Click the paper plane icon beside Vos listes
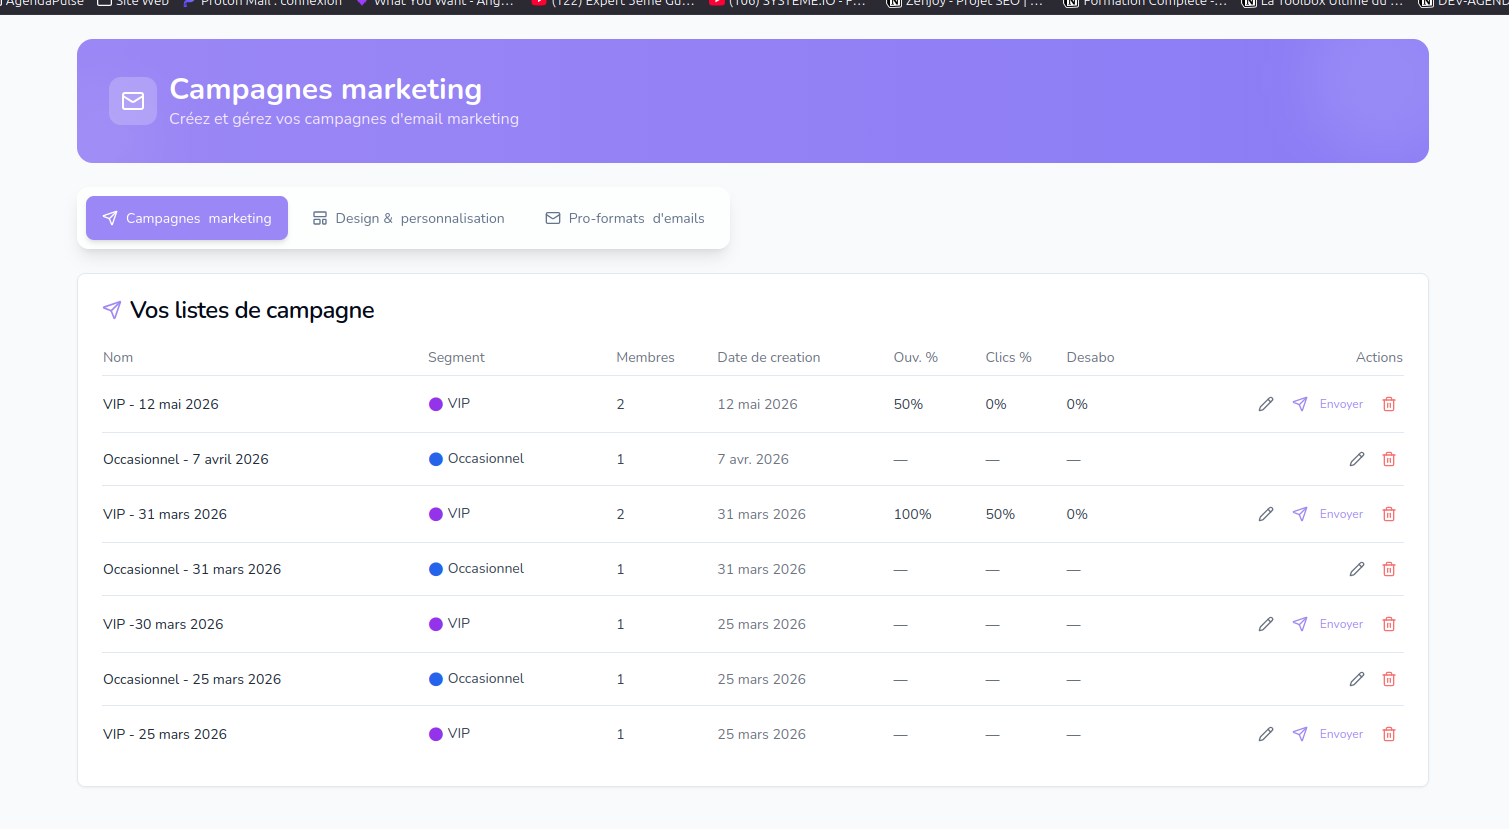The image size is (1509, 829). click(112, 310)
